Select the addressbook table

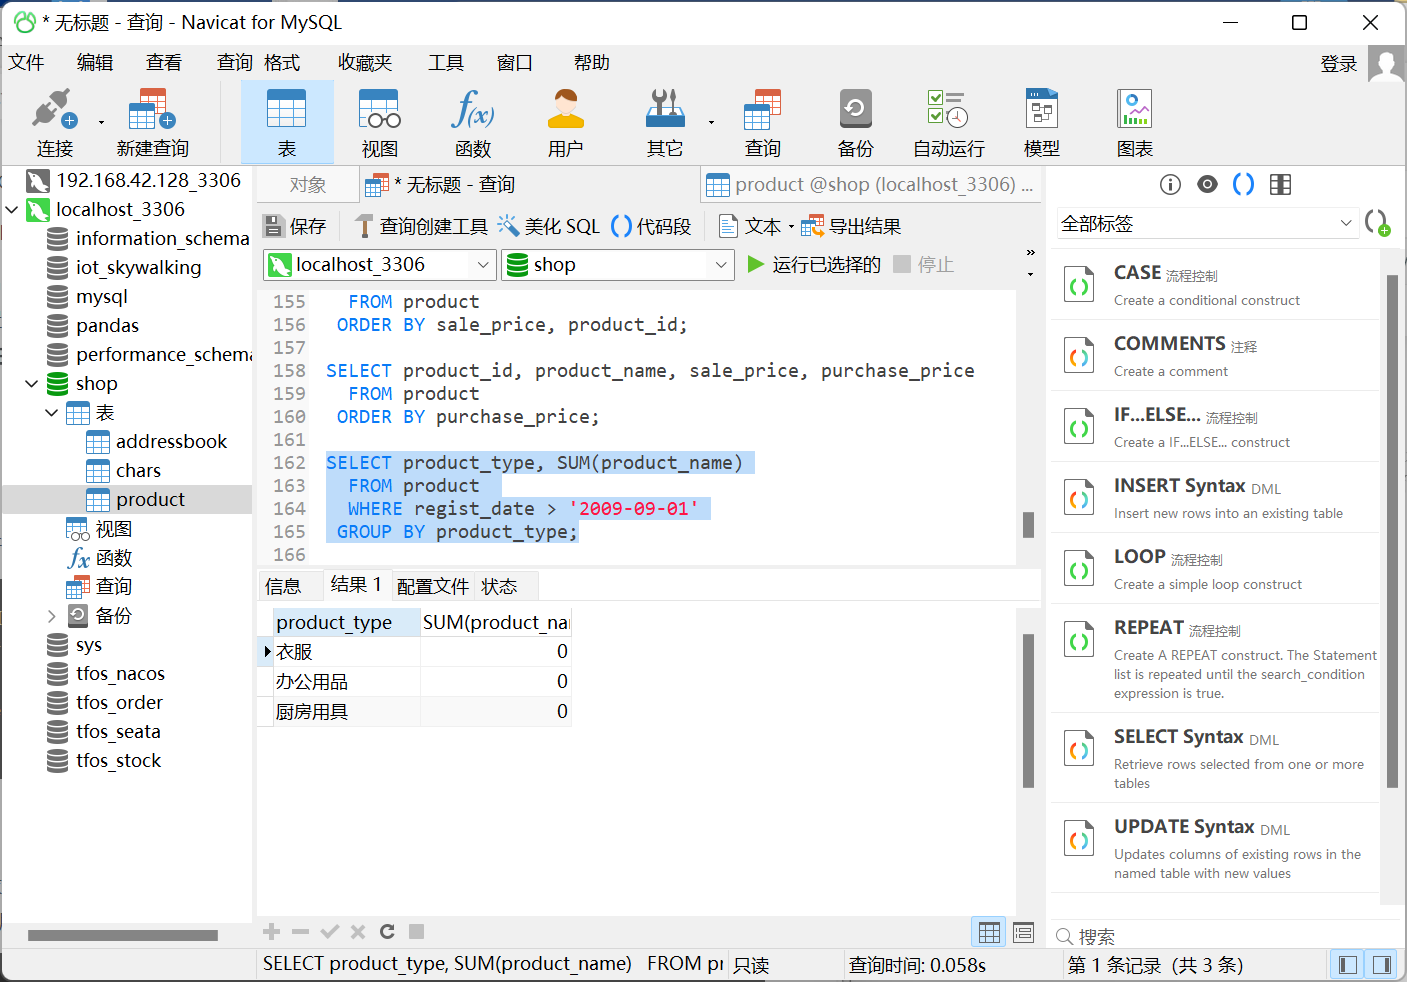coord(171,442)
